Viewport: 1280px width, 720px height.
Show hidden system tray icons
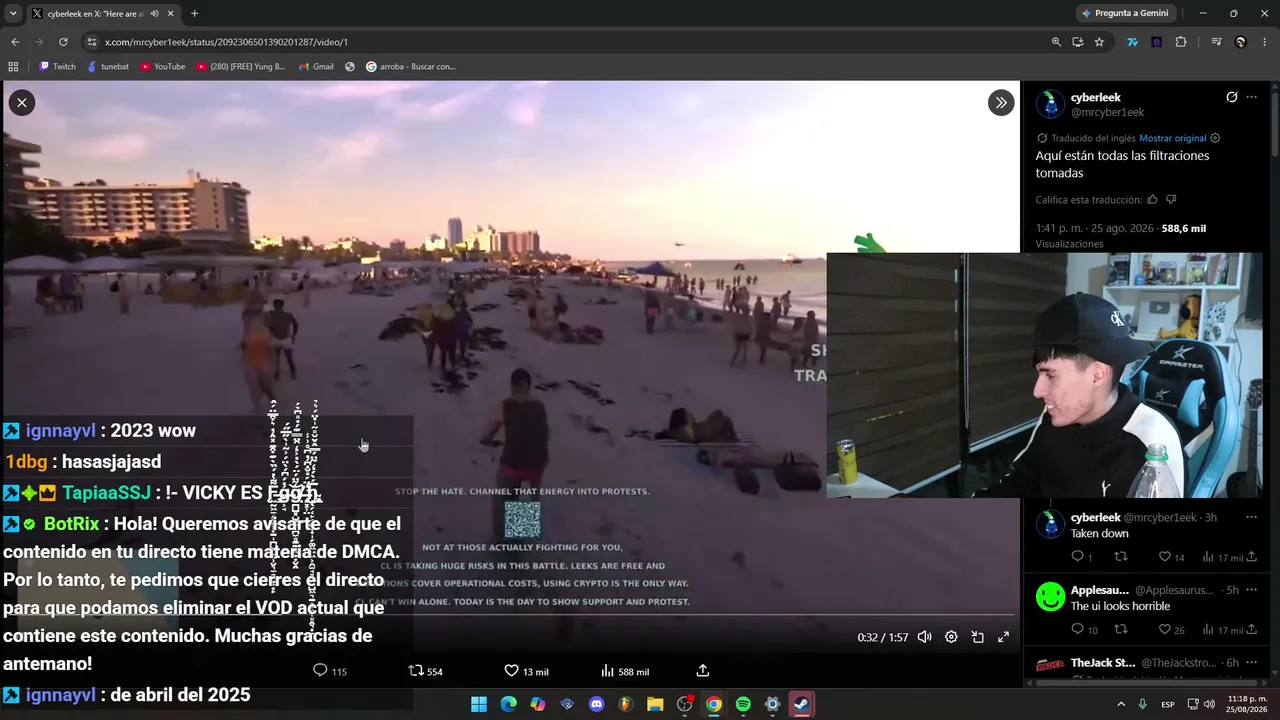pyautogui.click(x=1121, y=704)
